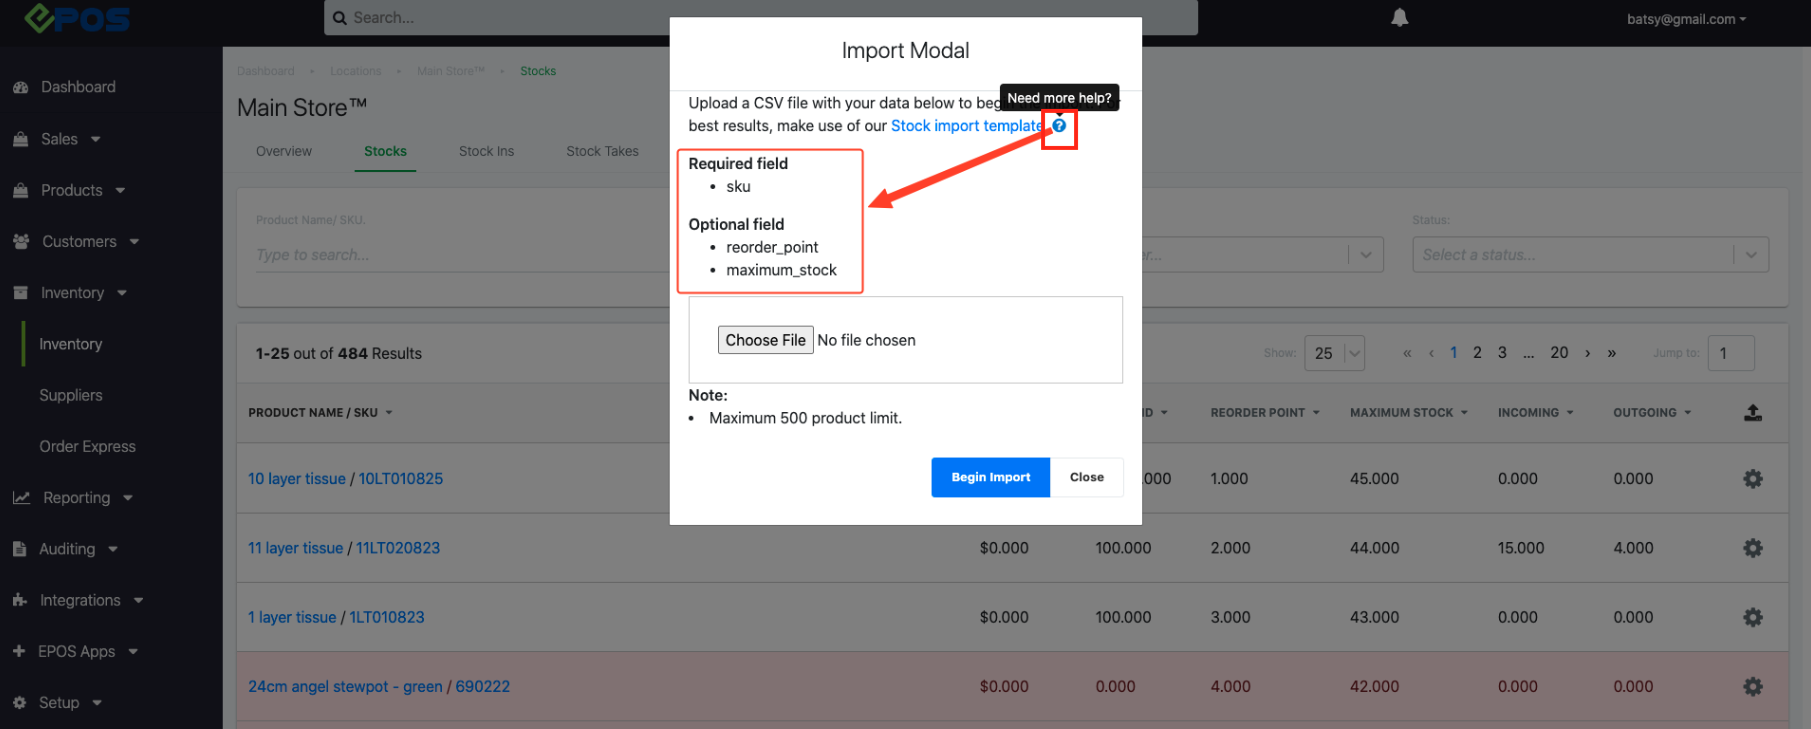Click the Choose File button
This screenshot has height=729, width=1811.
click(x=765, y=340)
